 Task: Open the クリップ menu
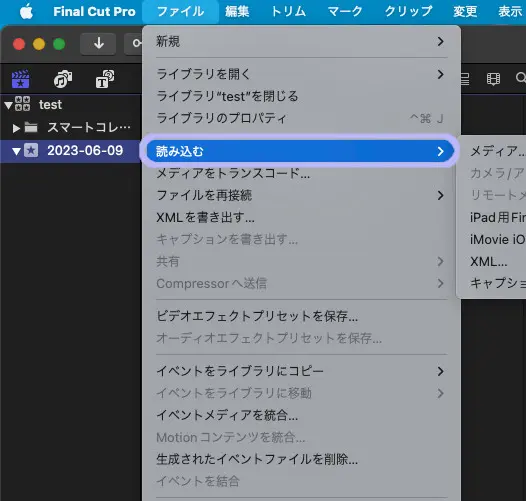tap(408, 11)
